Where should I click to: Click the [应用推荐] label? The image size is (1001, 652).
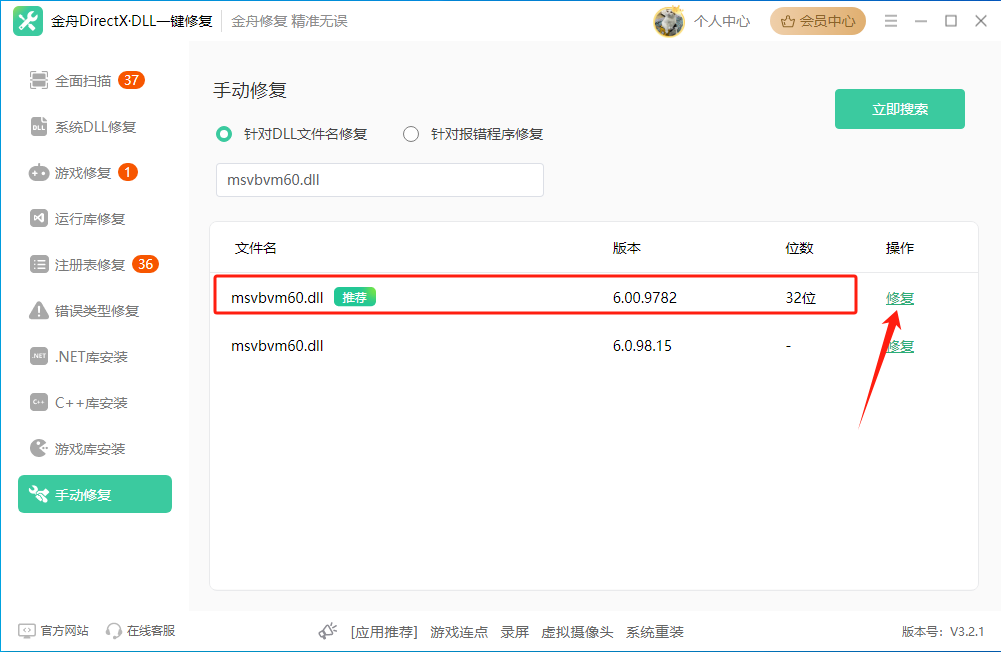click(x=384, y=632)
